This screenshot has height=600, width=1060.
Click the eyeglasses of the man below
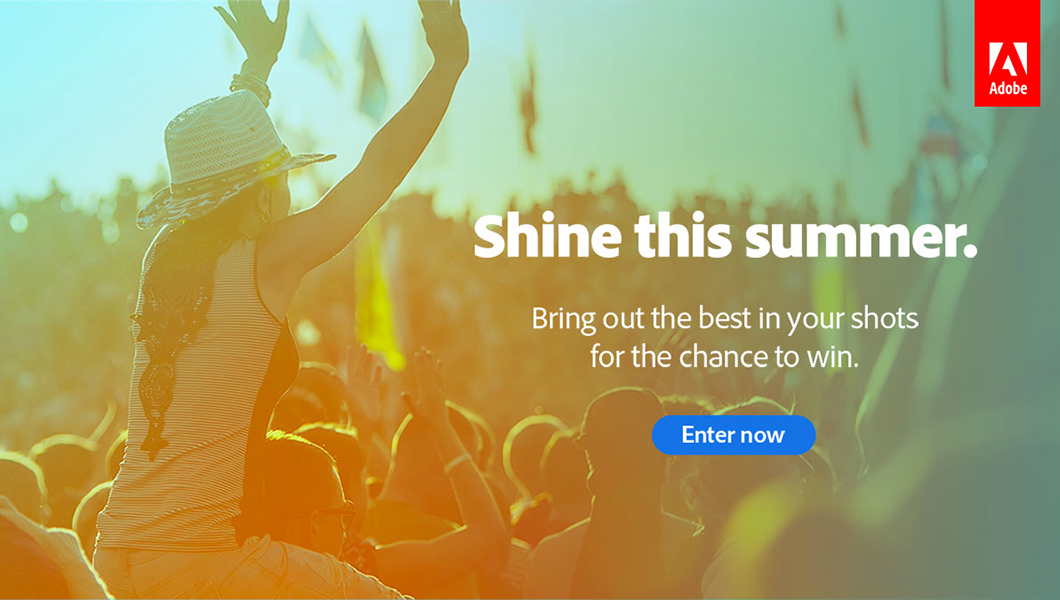[338, 515]
